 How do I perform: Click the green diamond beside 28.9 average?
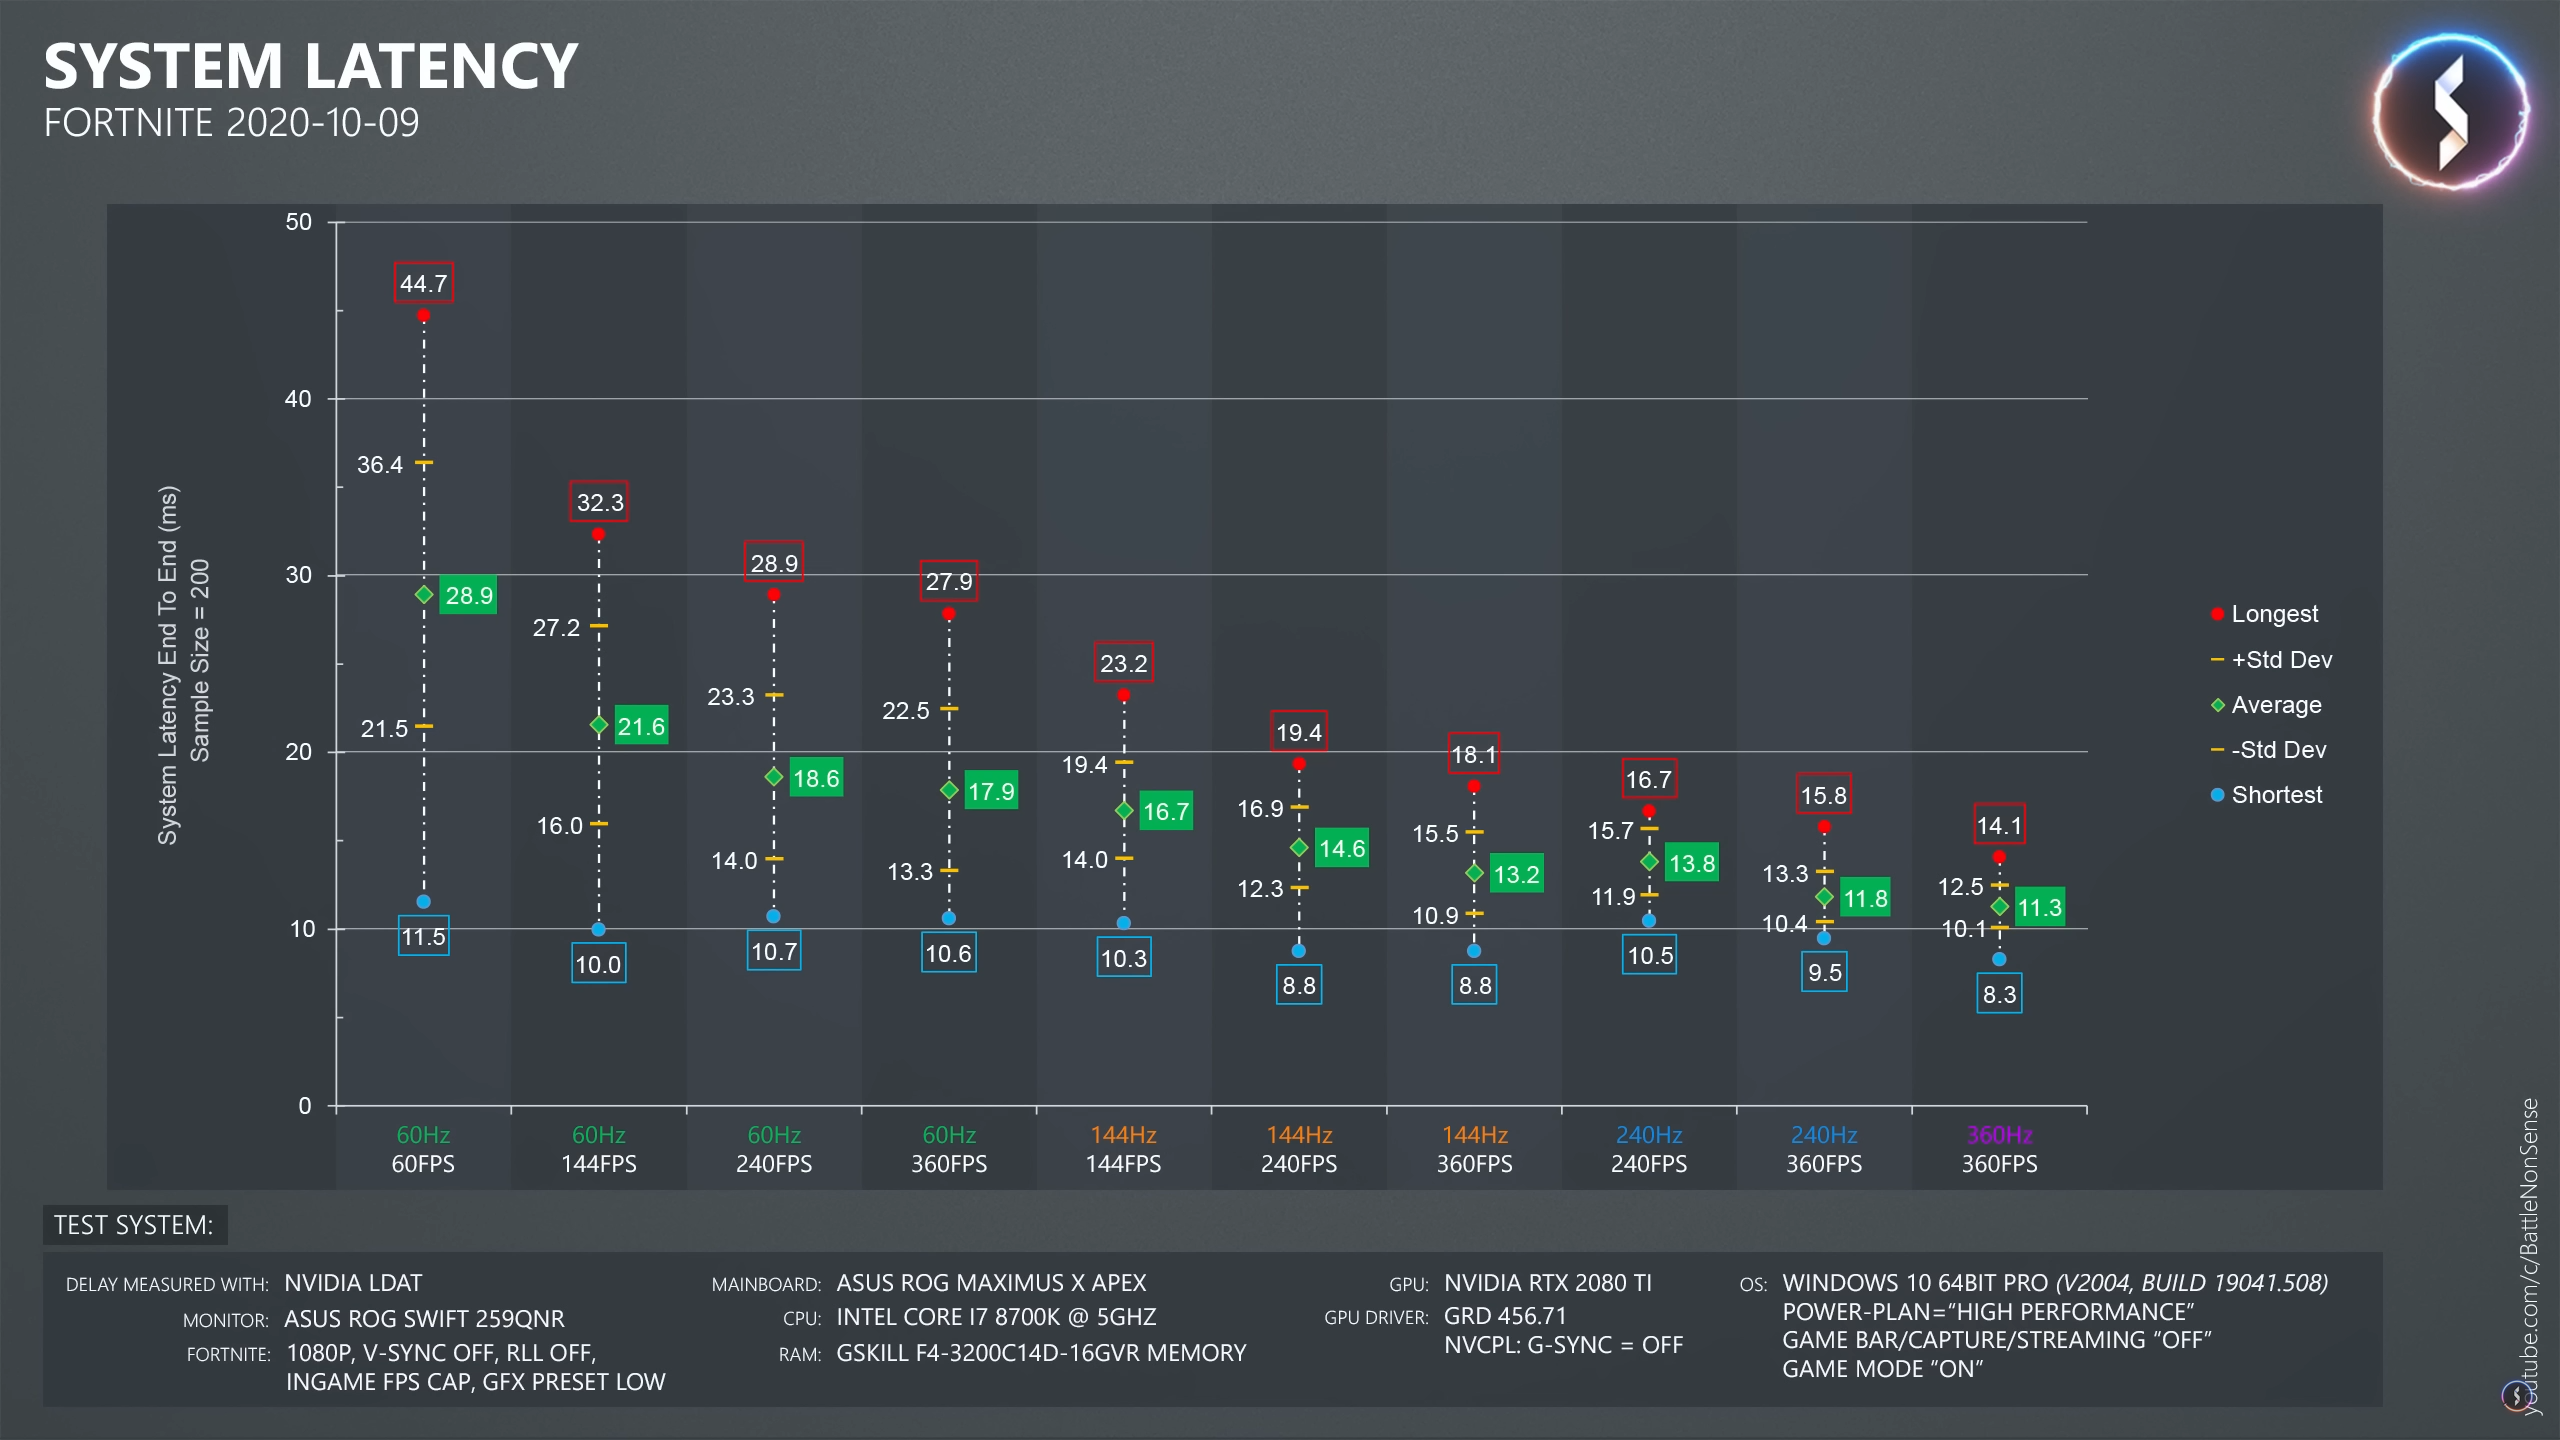[424, 594]
